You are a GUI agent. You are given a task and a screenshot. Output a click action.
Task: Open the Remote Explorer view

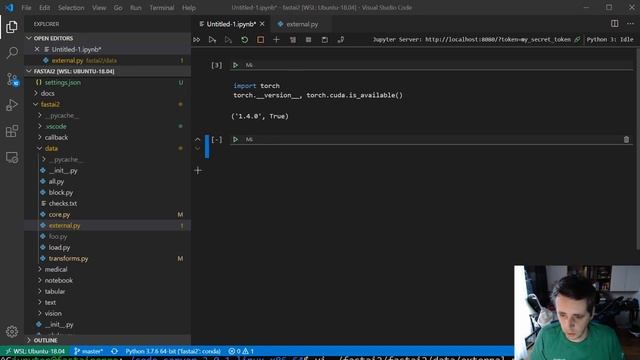tap(12, 157)
